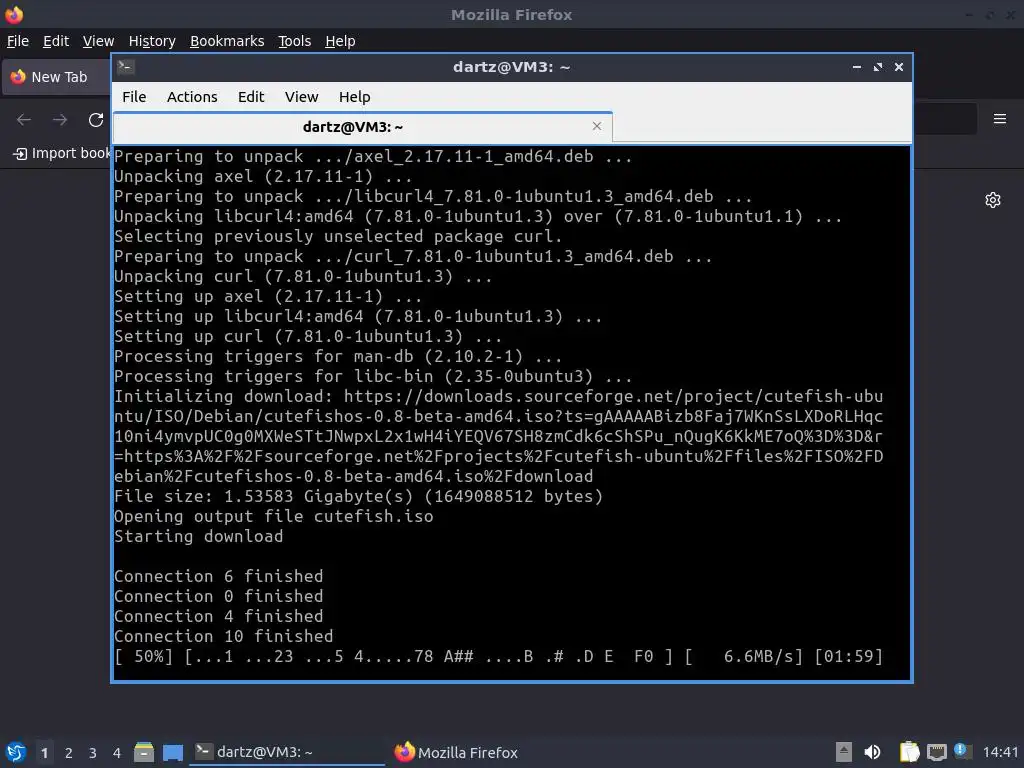This screenshot has width=1024, height=768.
Task: Click 'Unpacking axel (2.17.11-1)' line
Action: tap(263, 176)
